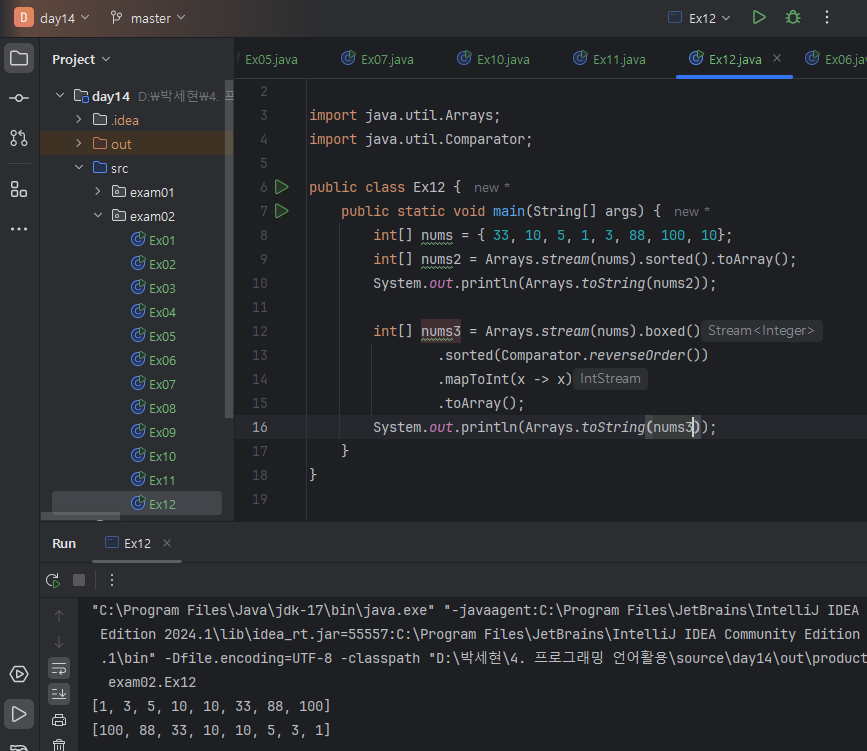867x751 pixels.
Task: Open the Pull Requests tool window
Action: click(19, 138)
